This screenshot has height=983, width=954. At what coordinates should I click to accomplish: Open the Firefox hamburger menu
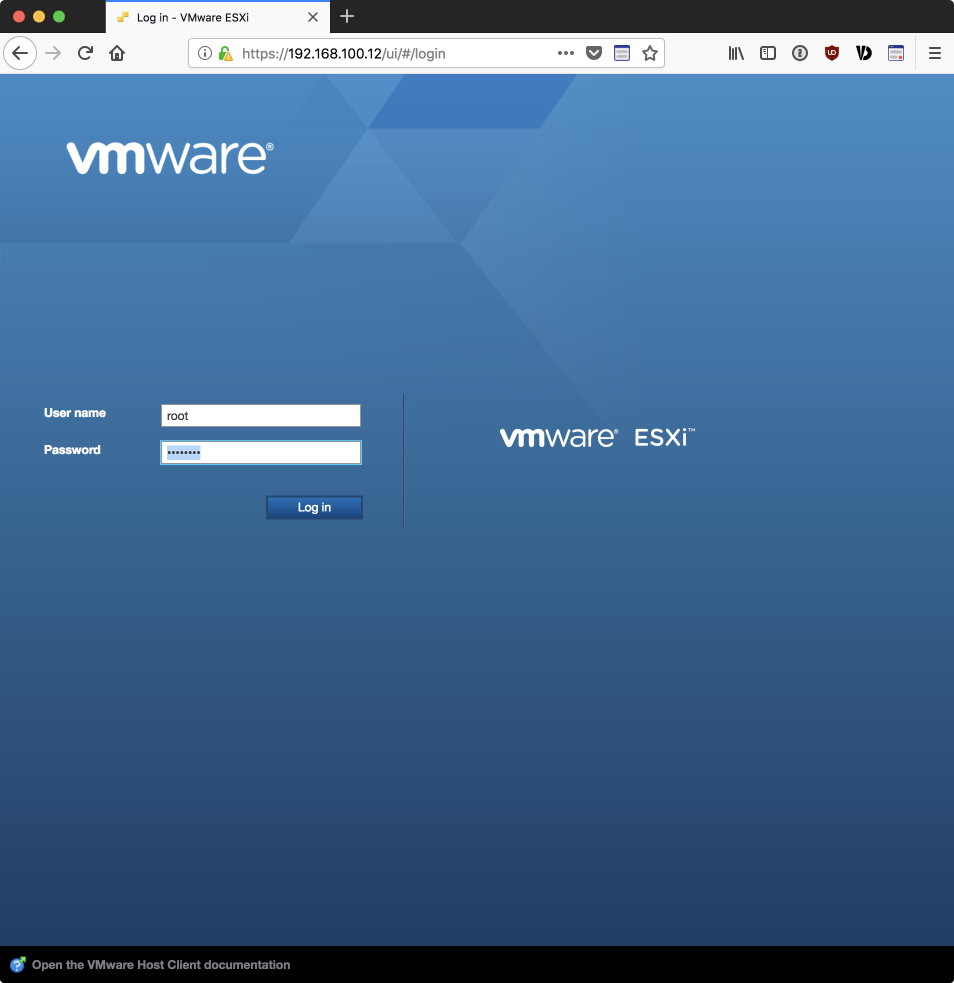935,54
